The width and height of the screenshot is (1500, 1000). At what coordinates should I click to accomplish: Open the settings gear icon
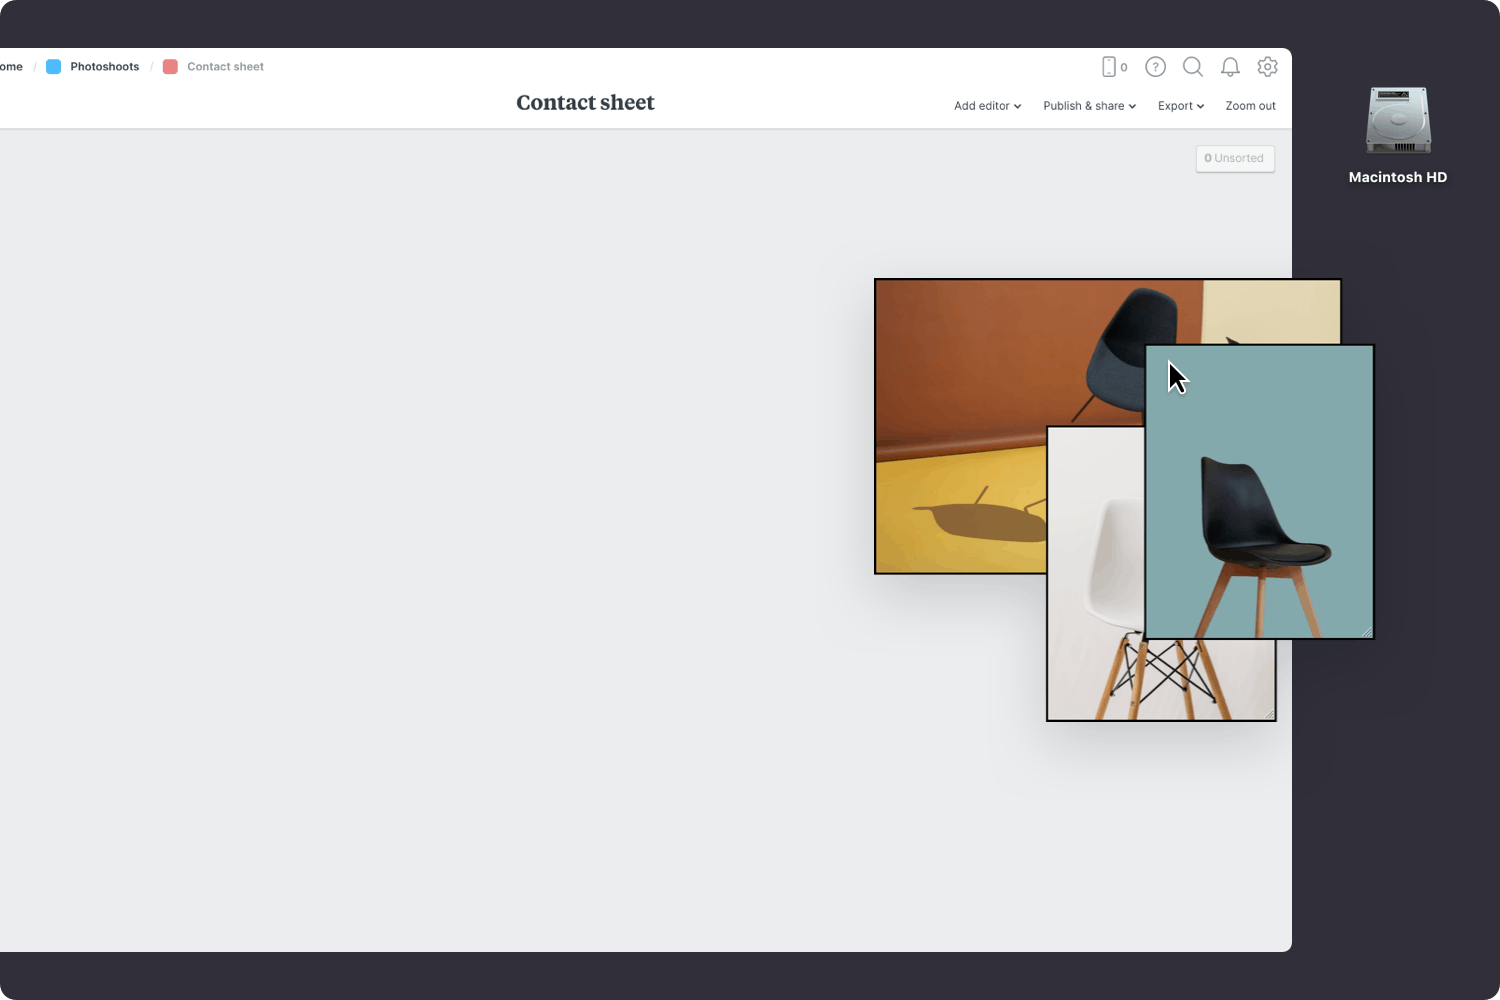tap(1267, 67)
